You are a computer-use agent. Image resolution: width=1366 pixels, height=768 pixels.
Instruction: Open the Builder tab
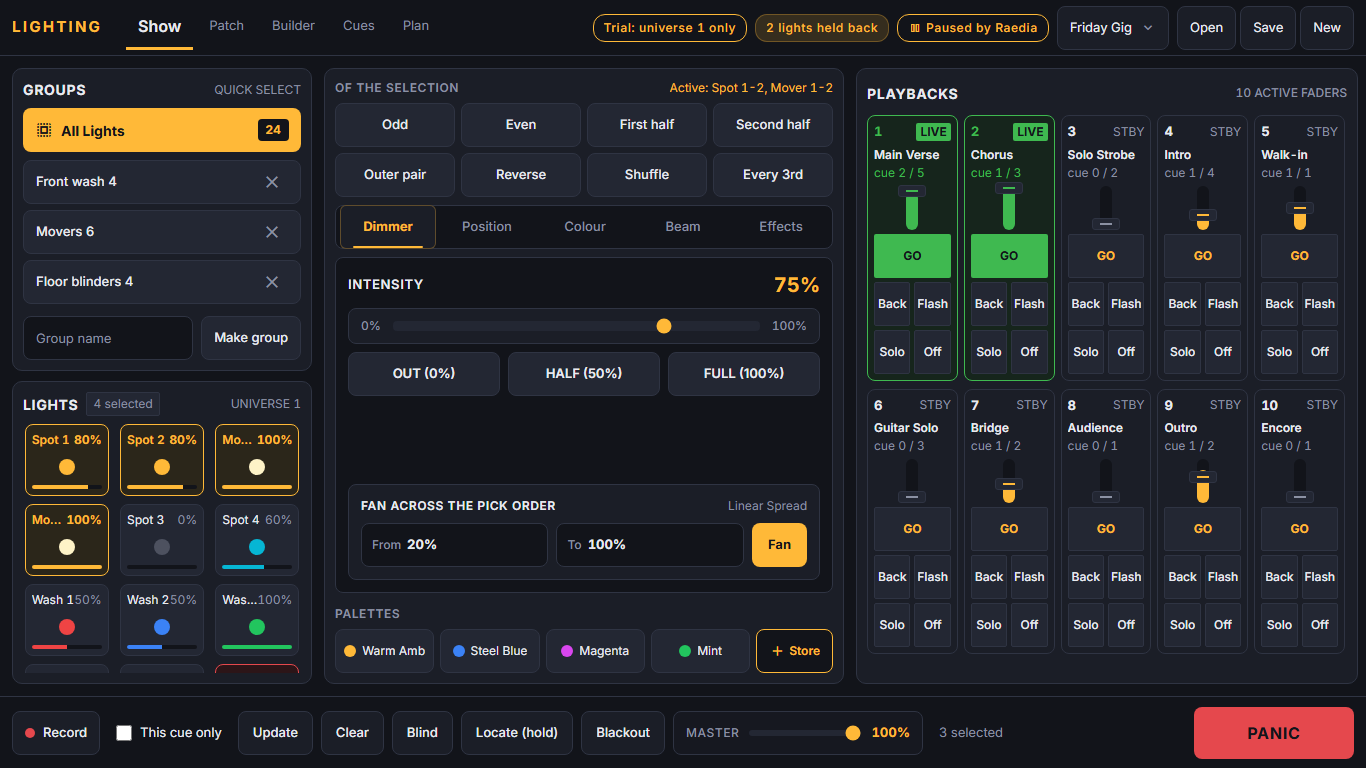(x=293, y=26)
